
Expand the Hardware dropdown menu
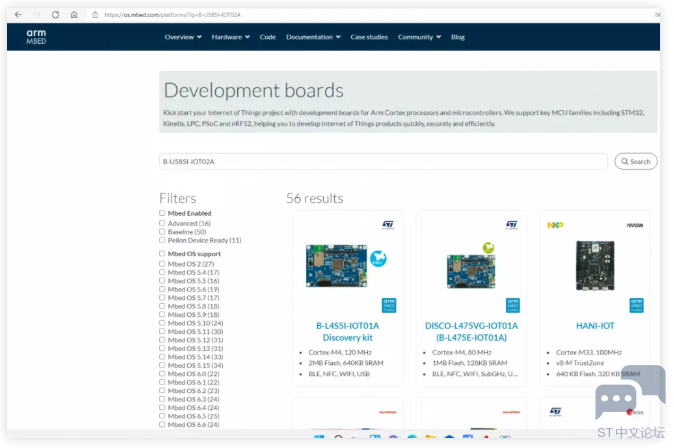pyautogui.click(x=230, y=37)
